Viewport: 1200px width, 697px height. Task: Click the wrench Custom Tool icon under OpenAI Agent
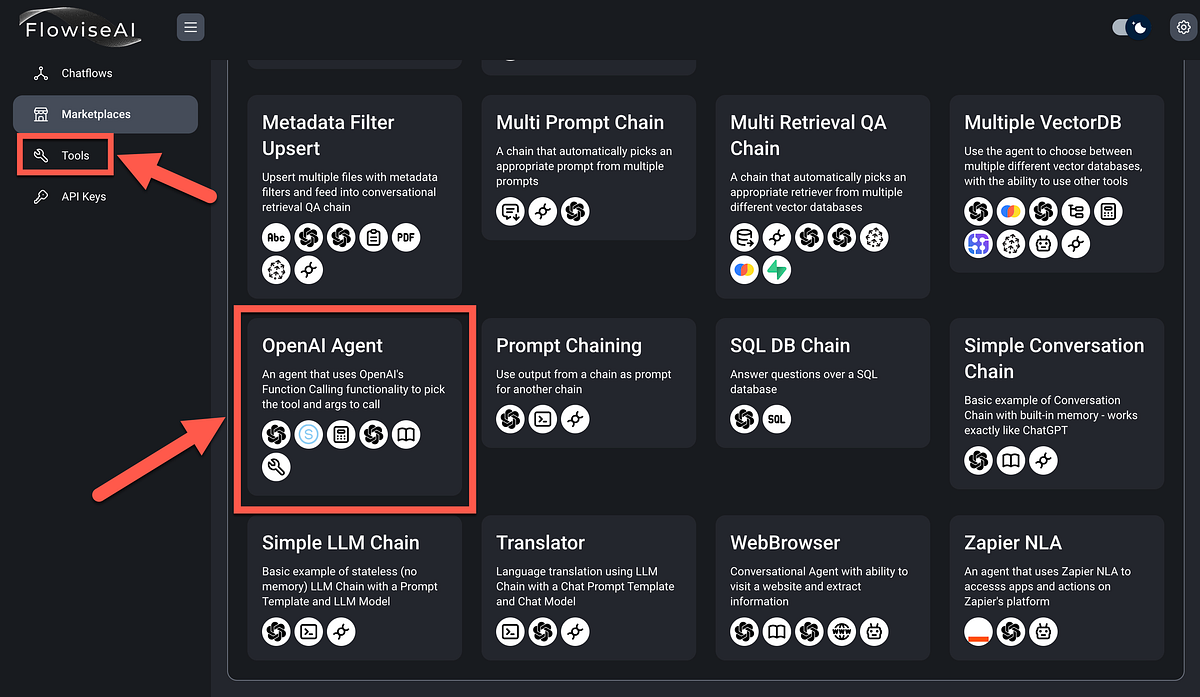tap(276, 466)
